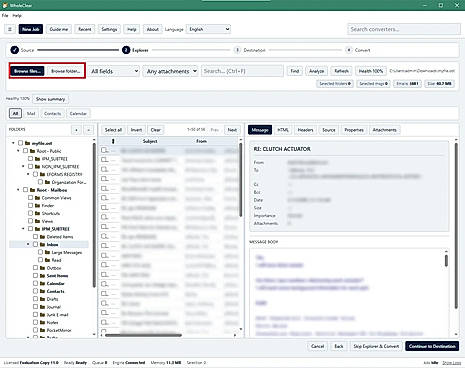Click the Search converters input field

tap(404, 29)
